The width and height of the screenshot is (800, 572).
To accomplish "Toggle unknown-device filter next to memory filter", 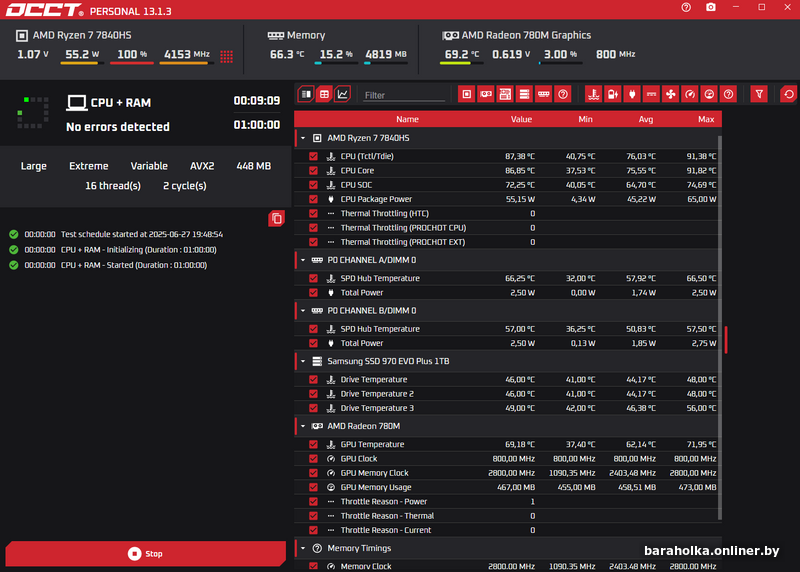I will [x=563, y=94].
